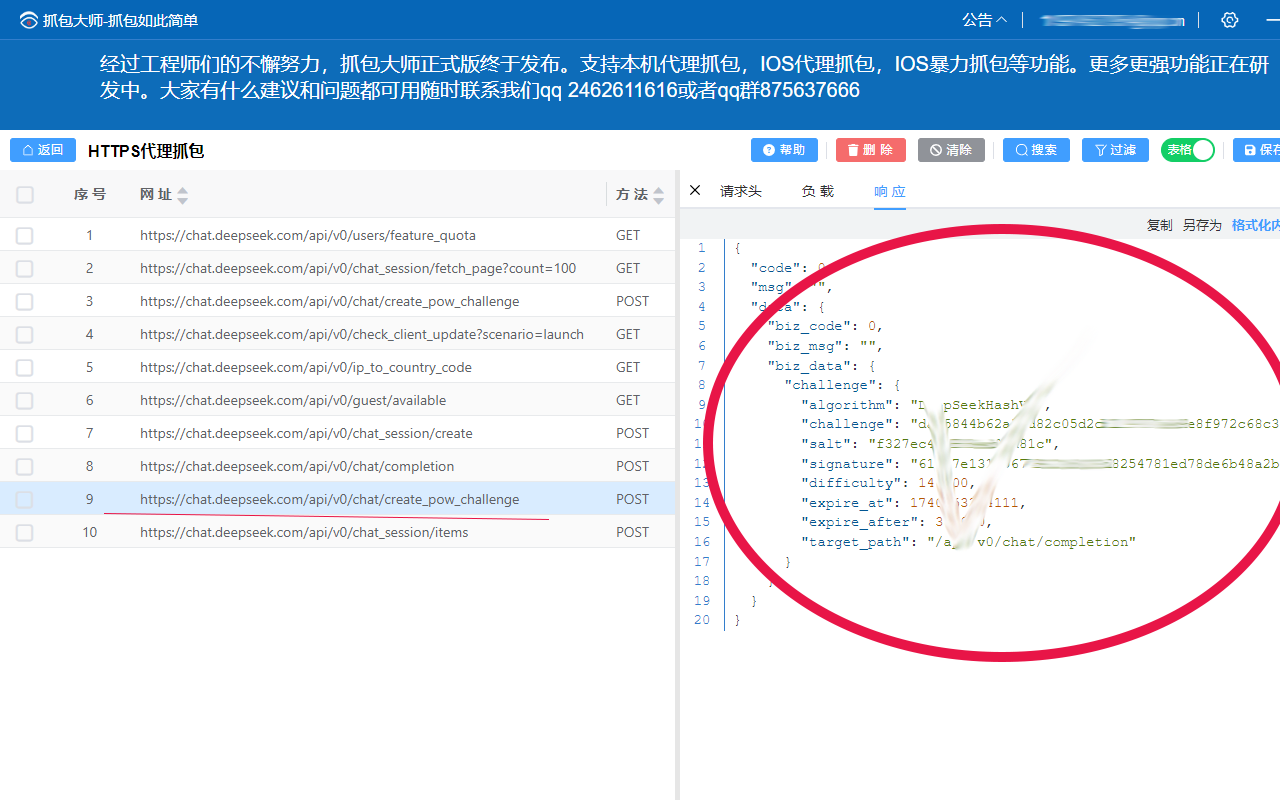Check the row 10 chat_session/items checkbox
This screenshot has height=800, width=1280.
tap(25, 533)
